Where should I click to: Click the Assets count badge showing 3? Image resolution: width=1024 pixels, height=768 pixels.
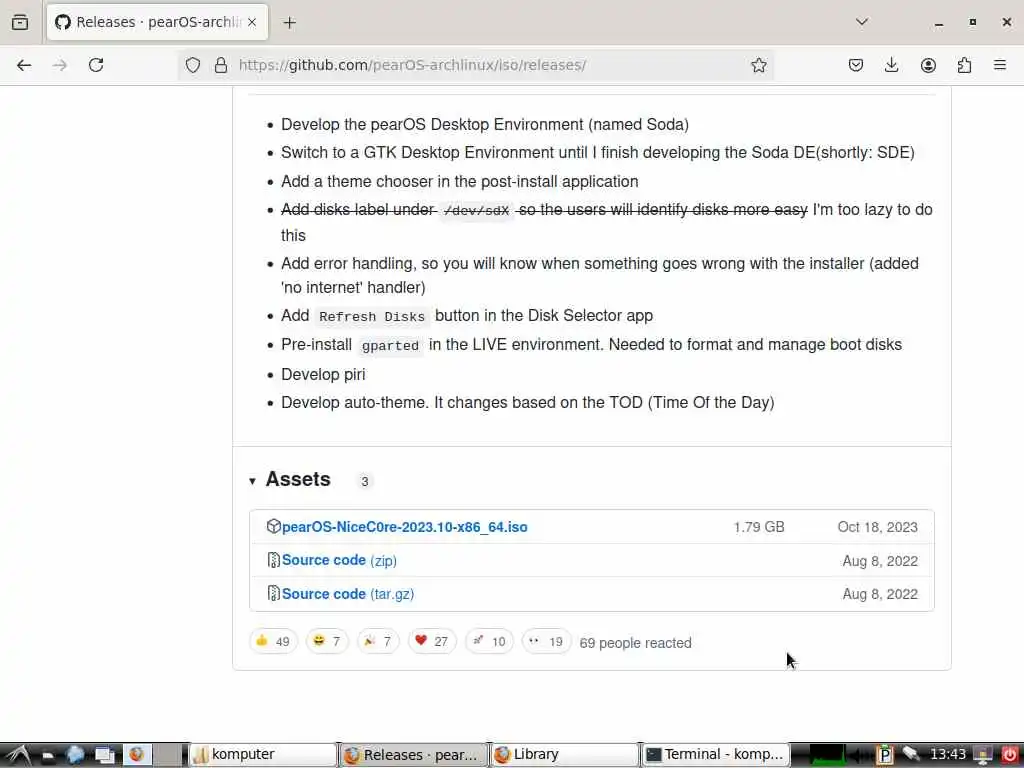coord(364,481)
